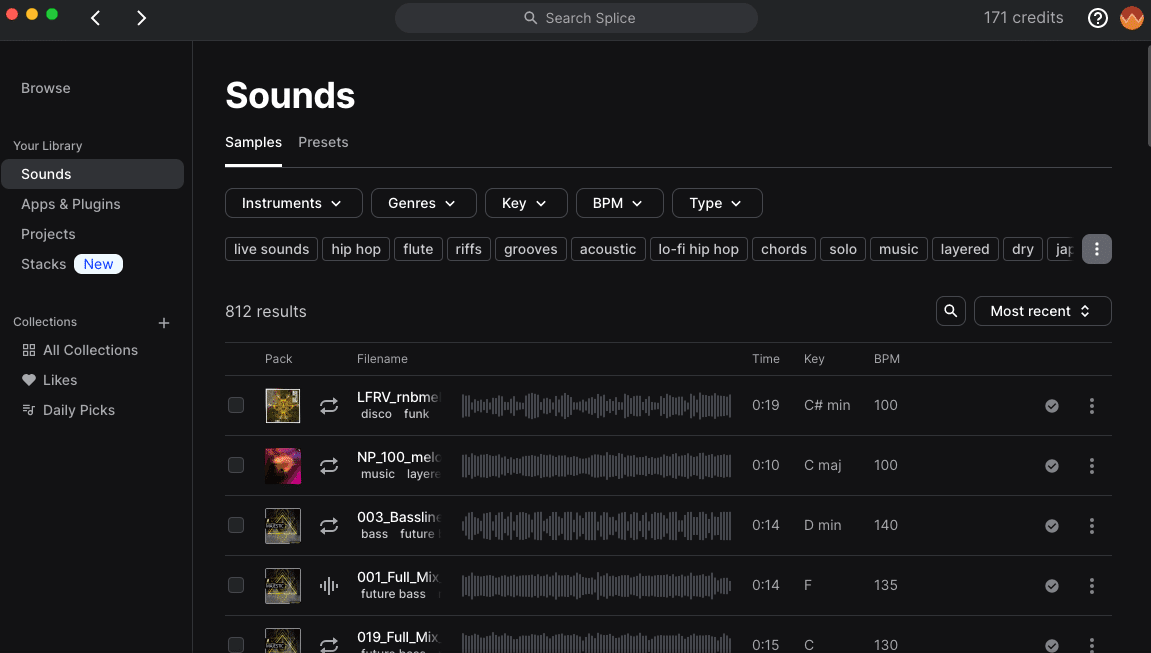Screen dimensions: 1151x653
Task: Click downloaded checkmark on NP_100_mel row
Action: tap(1052, 466)
